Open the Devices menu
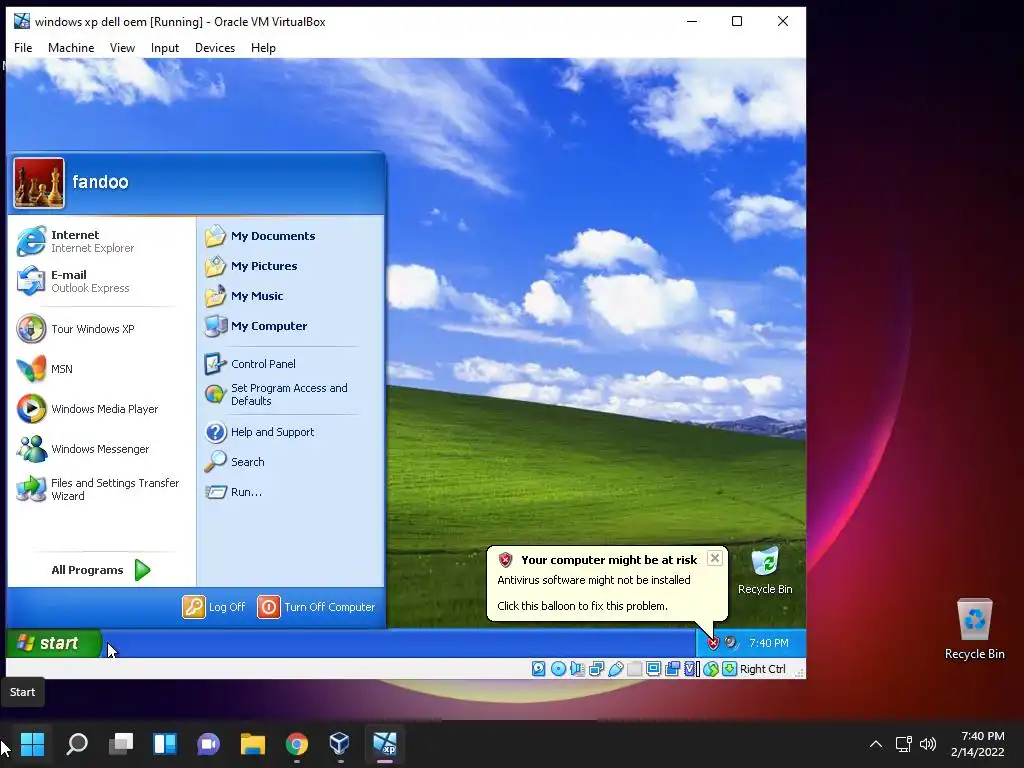Viewport: 1024px width, 768px height. tap(215, 48)
